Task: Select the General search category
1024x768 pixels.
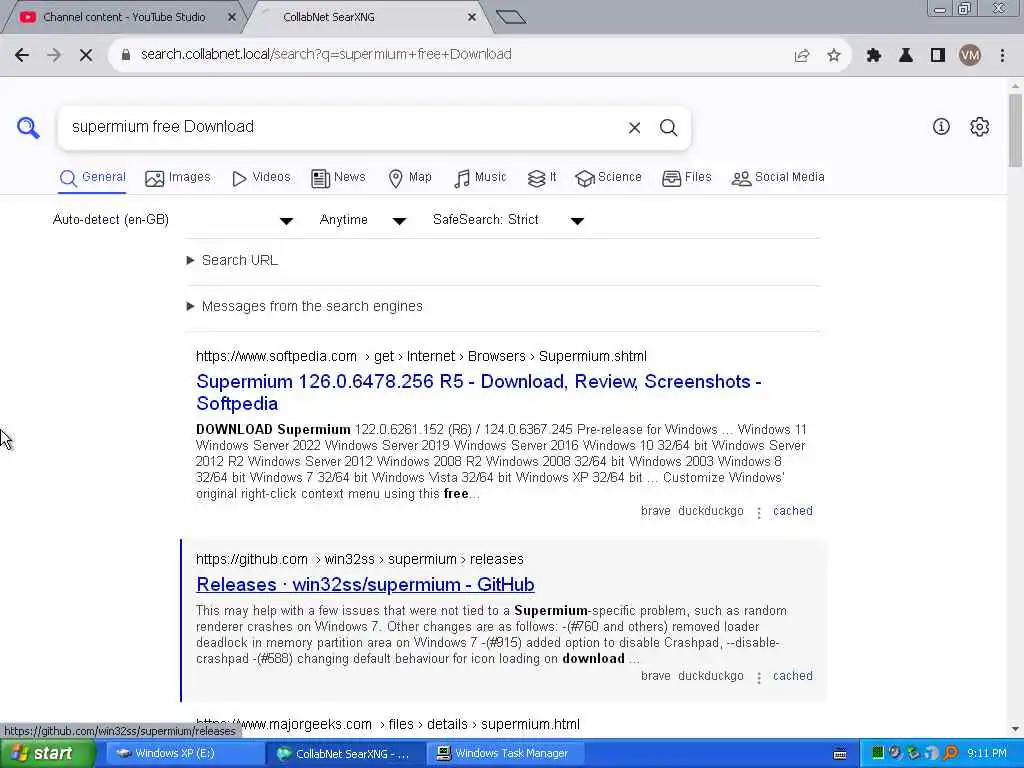Action: click(x=92, y=178)
